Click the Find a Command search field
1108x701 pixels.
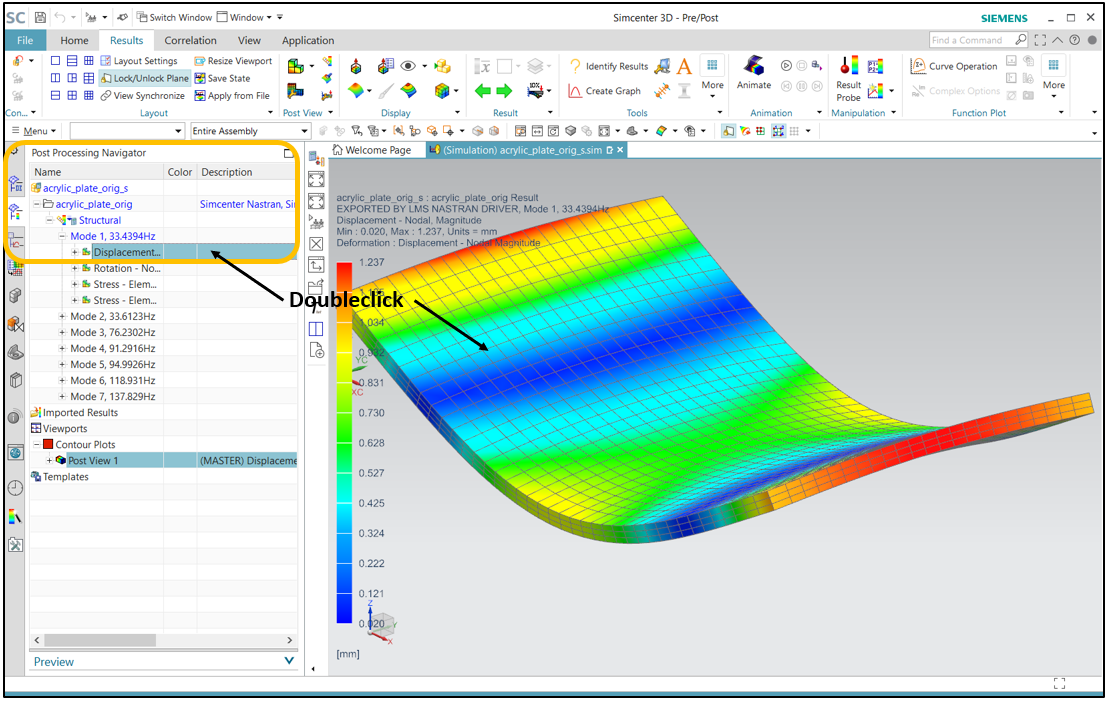click(970, 40)
